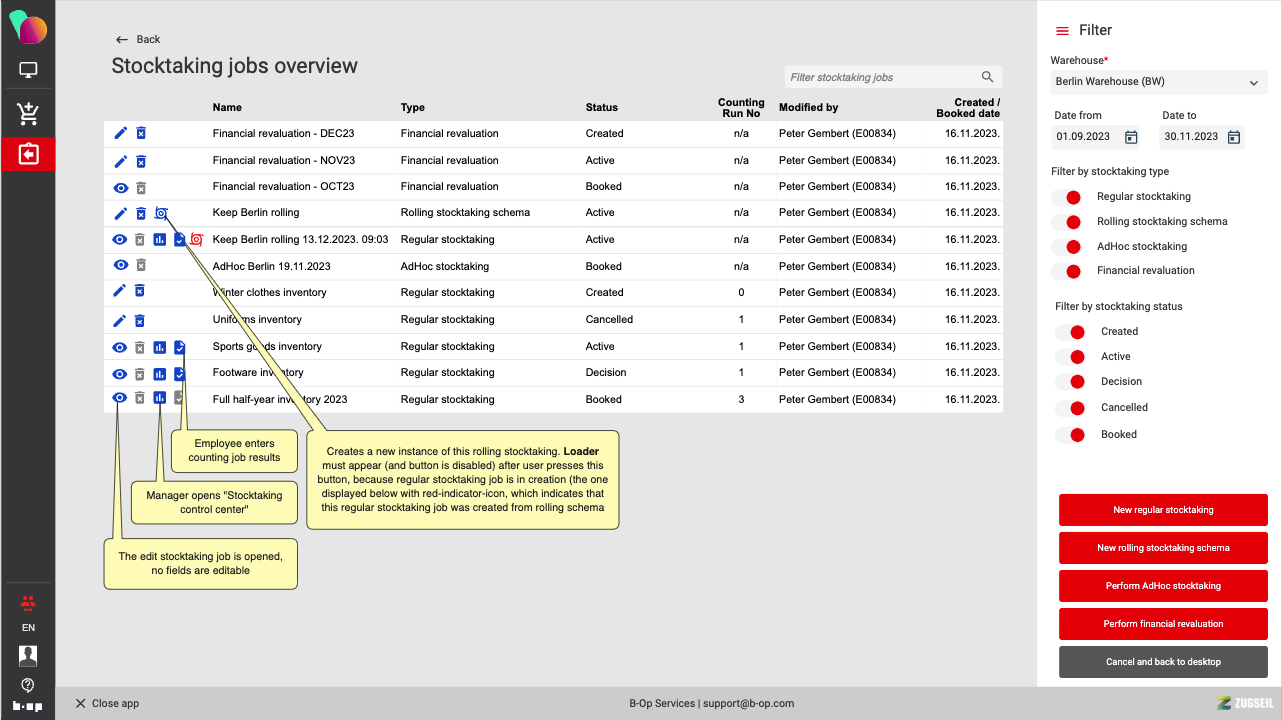This screenshot has width=1282, height=720.
Task: Click the help icon in sidebar
Action: click(x=28, y=685)
